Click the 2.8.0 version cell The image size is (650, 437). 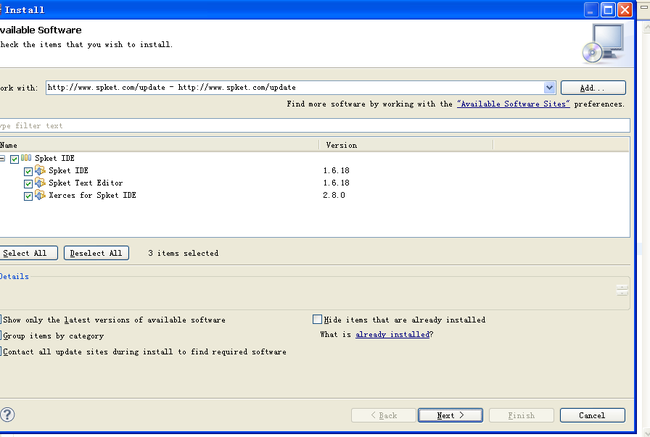click(334, 195)
